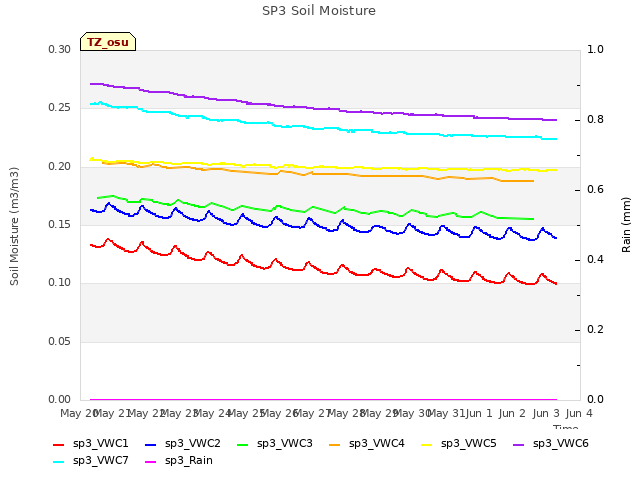
Task: Click the Jun 2 date tick label
Action: tap(513, 413)
